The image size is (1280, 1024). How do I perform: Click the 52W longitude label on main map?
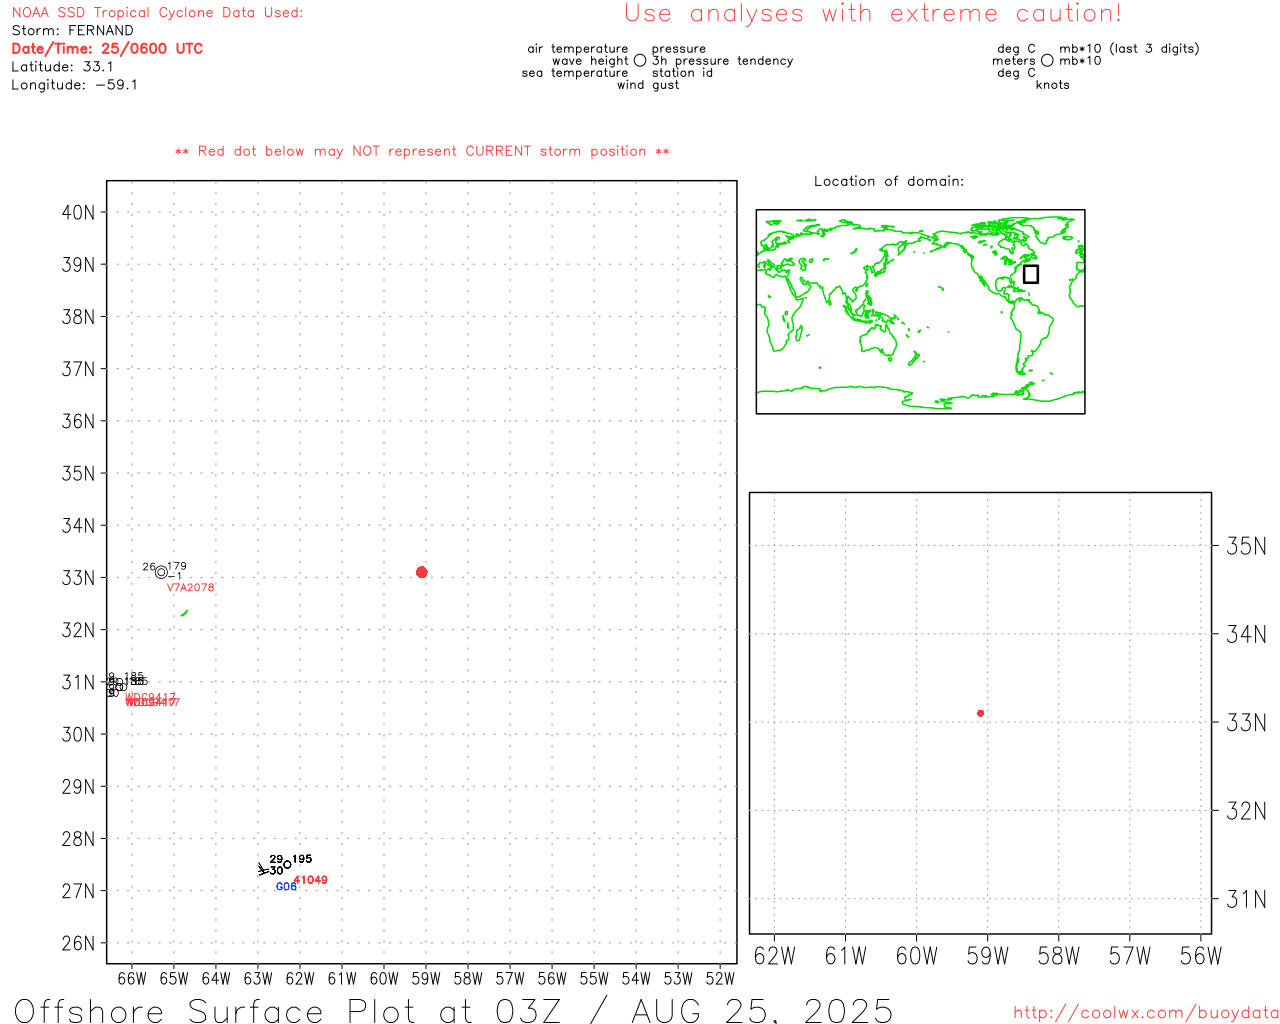(720, 979)
